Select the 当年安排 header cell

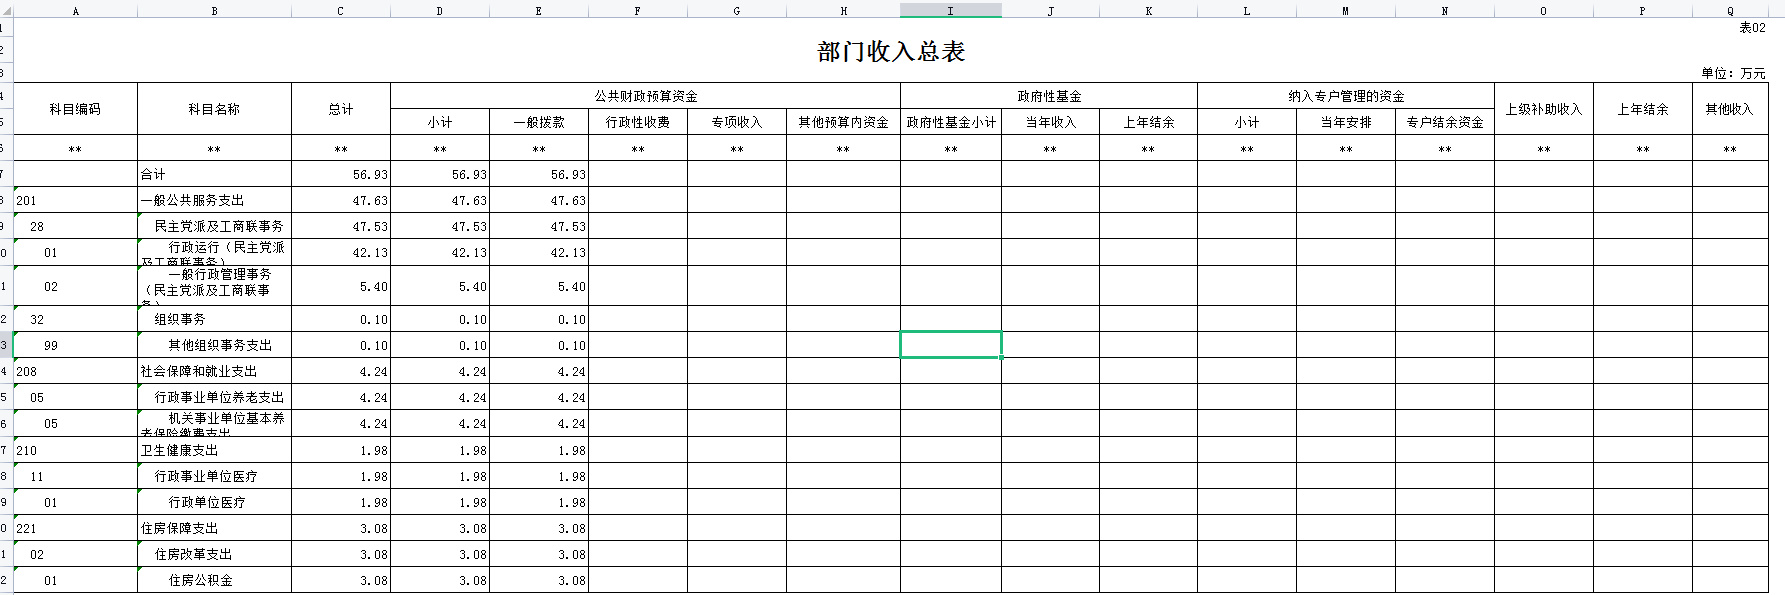[1346, 122]
